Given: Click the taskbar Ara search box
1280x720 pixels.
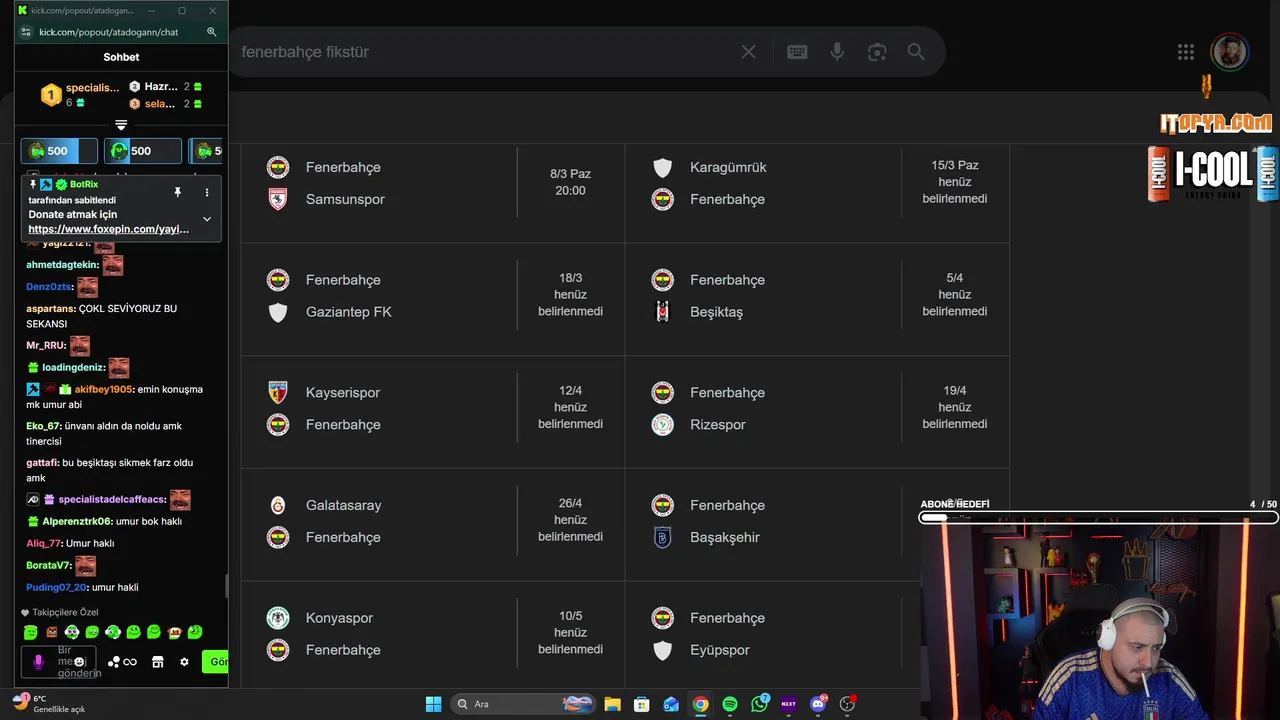Looking at the screenshot, I should pos(523,704).
